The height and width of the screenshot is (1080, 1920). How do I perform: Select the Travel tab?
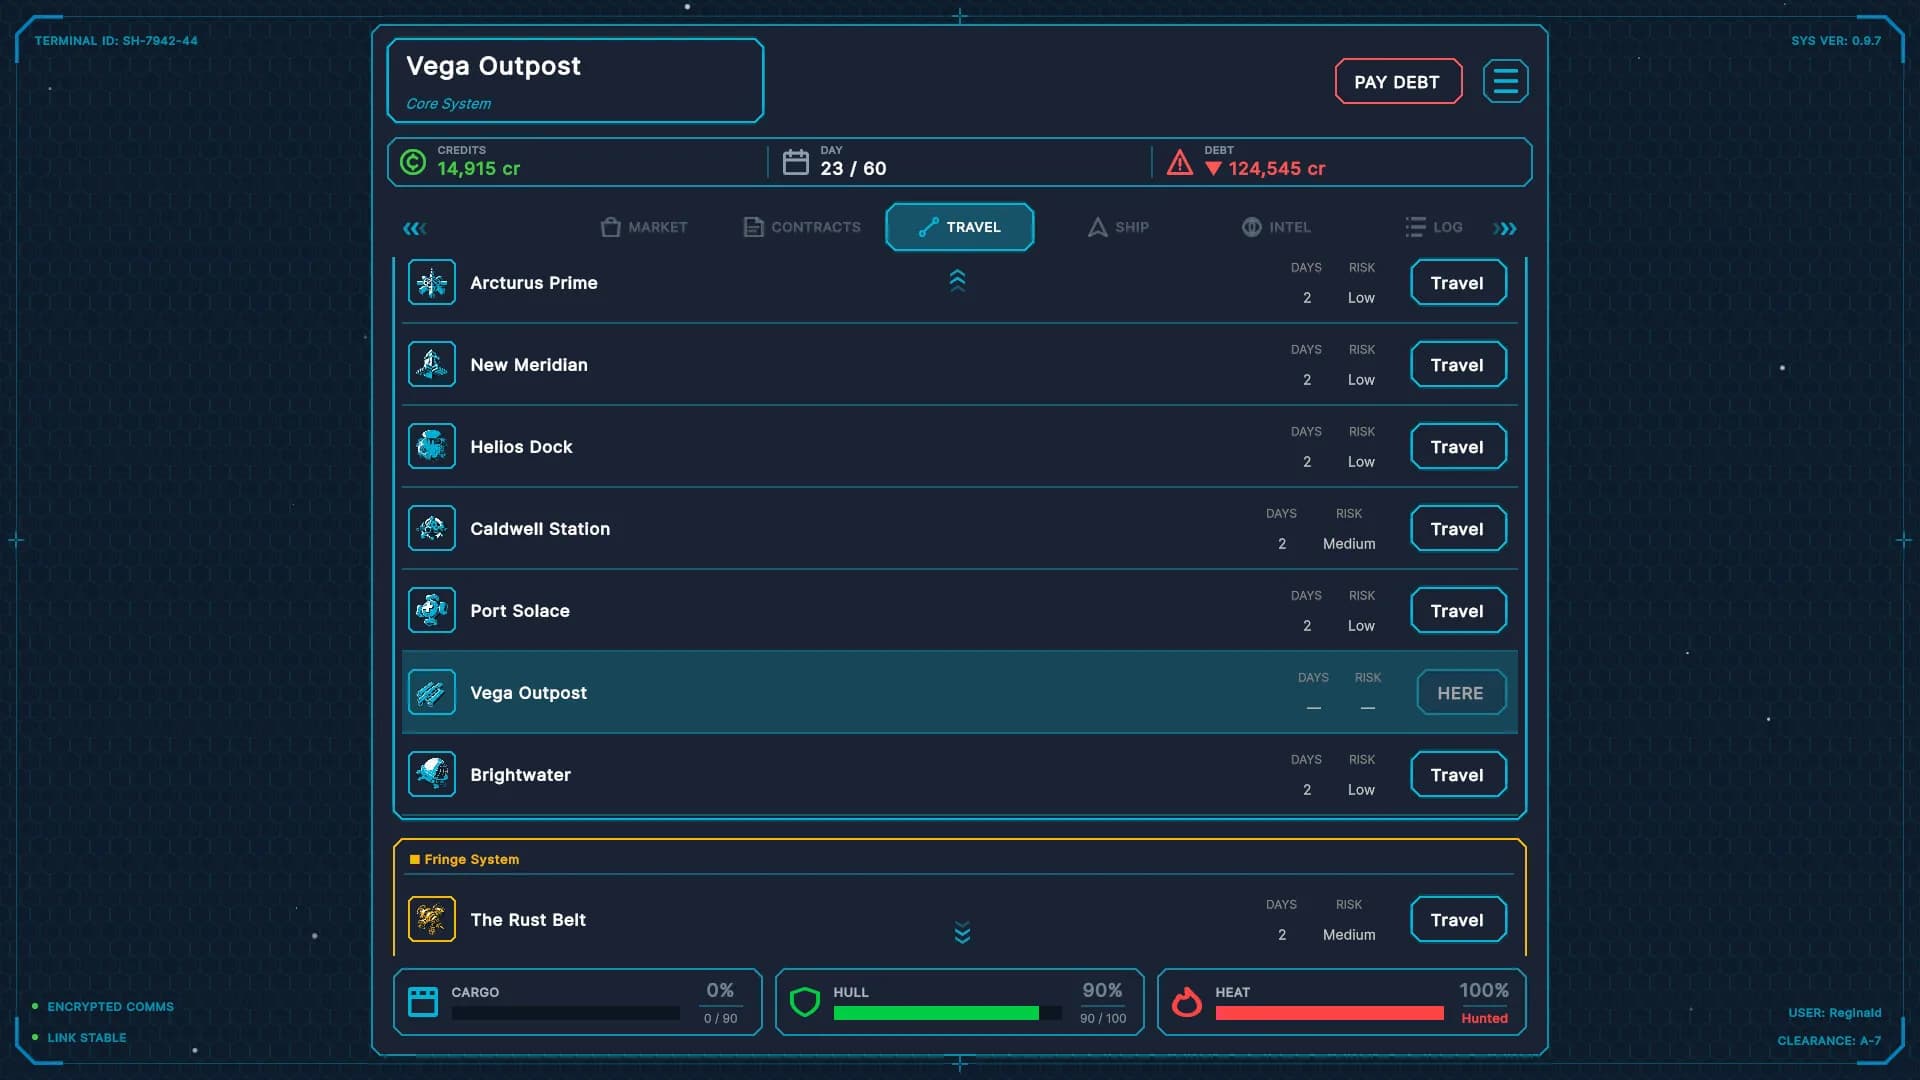pos(960,227)
